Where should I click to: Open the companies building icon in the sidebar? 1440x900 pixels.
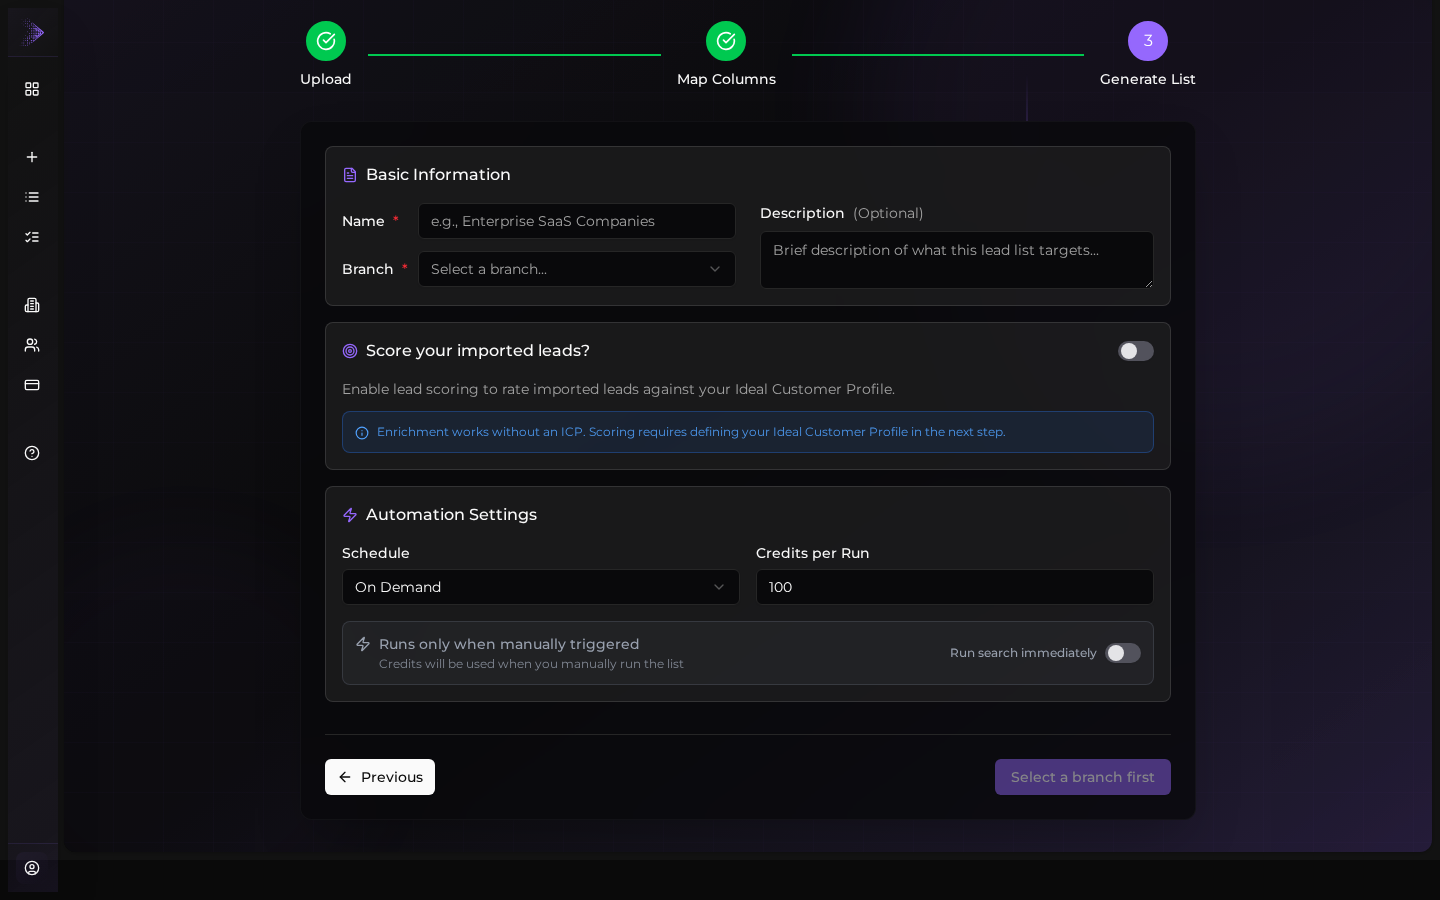click(32, 305)
